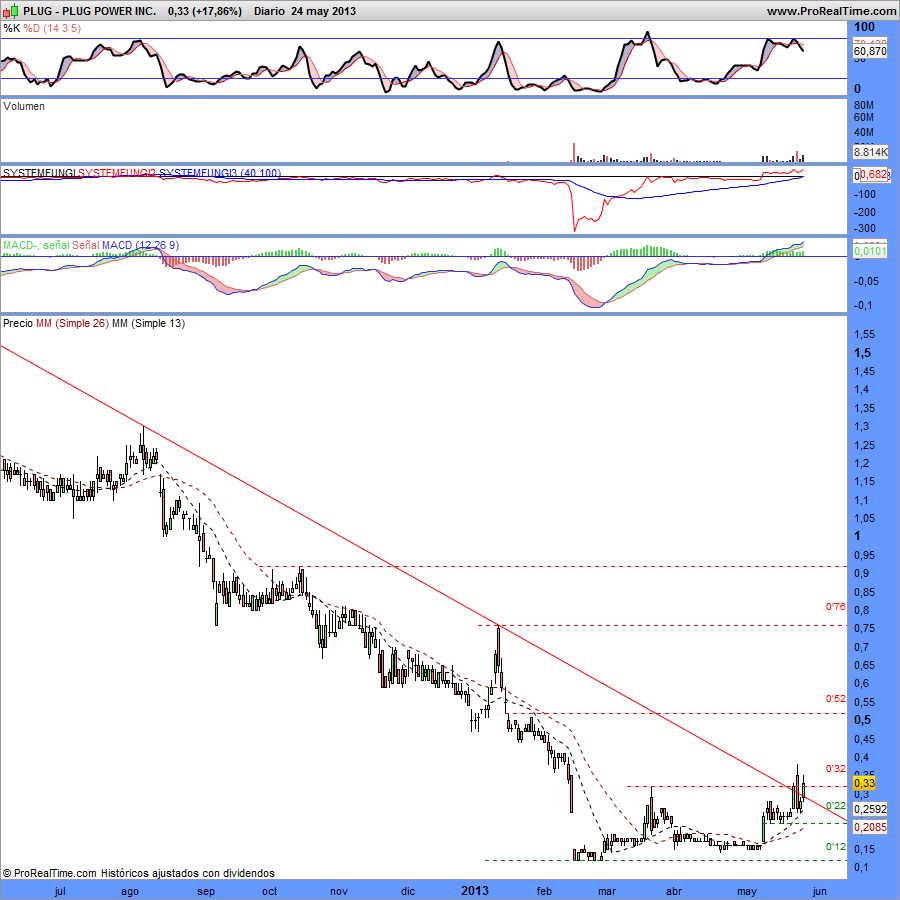Click the 0,2592 moving average price tag

pos(871,809)
